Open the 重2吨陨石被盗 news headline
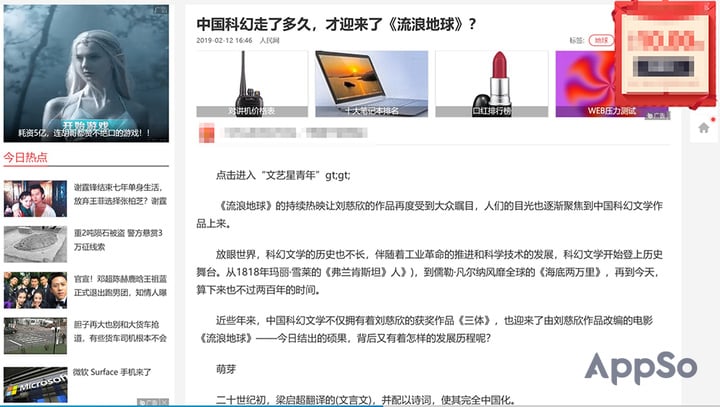The image size is (720, 407). 118,240
